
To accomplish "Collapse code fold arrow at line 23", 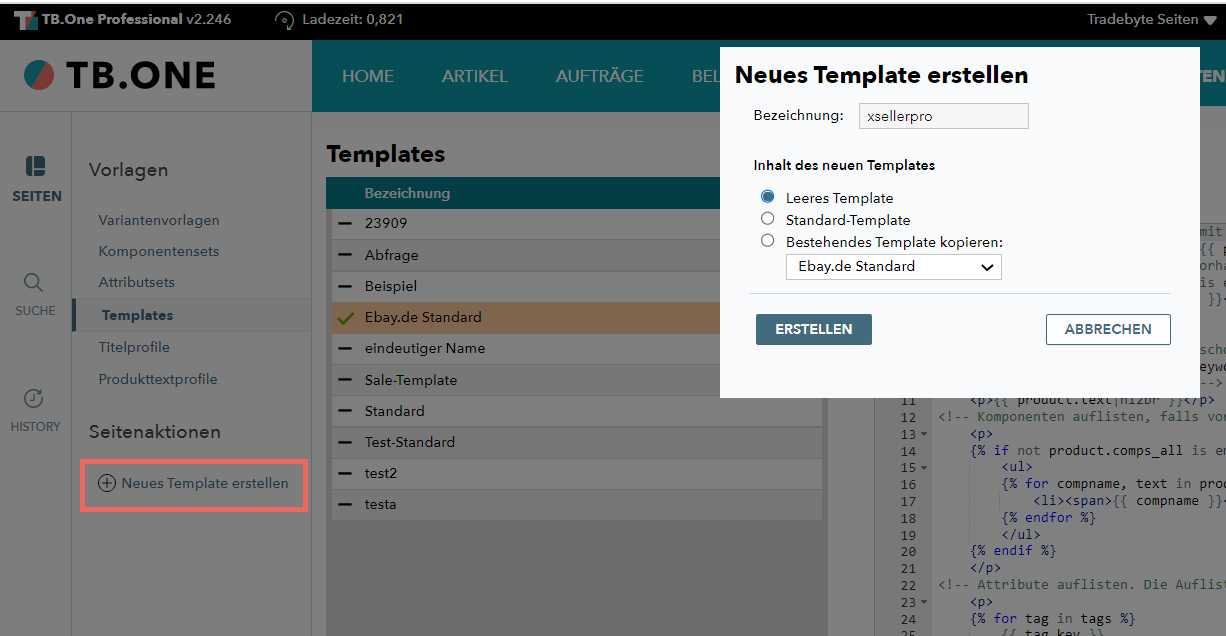I will pos(925,603).
